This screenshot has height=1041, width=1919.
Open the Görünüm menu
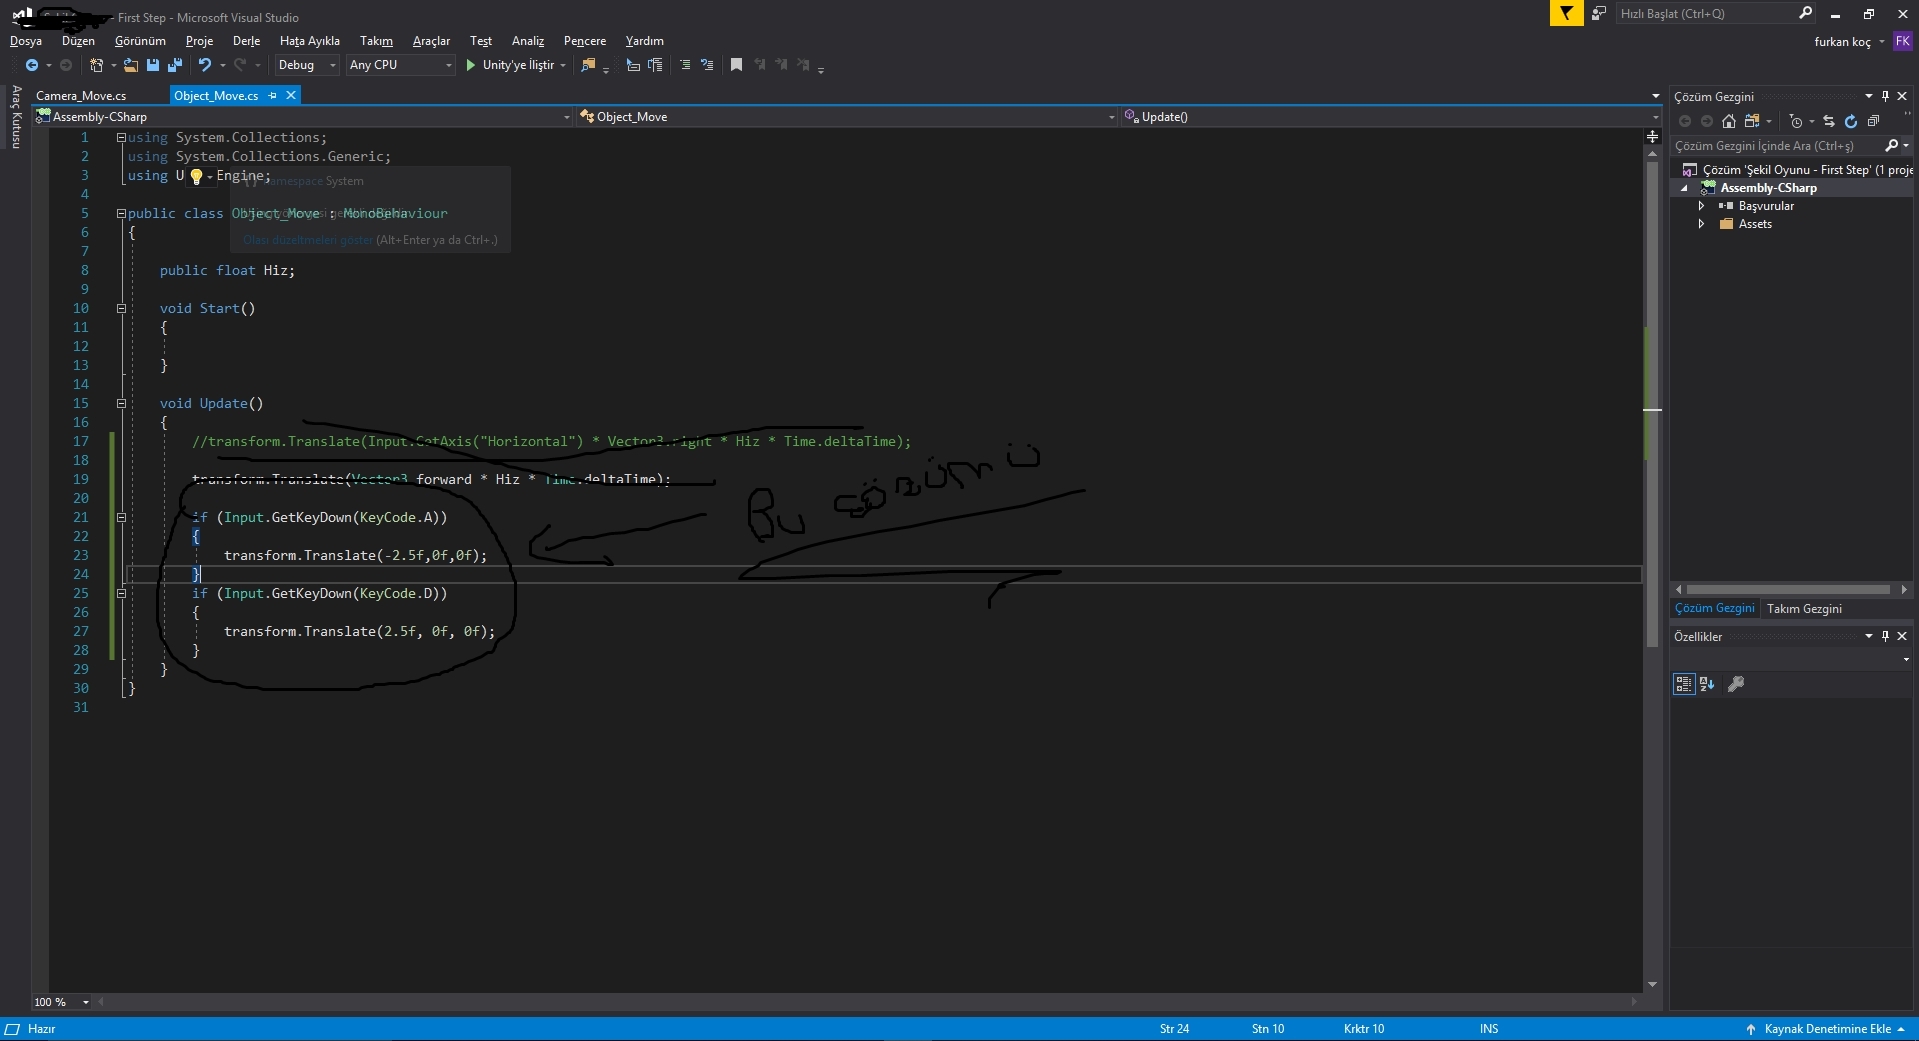click(140, 41)
